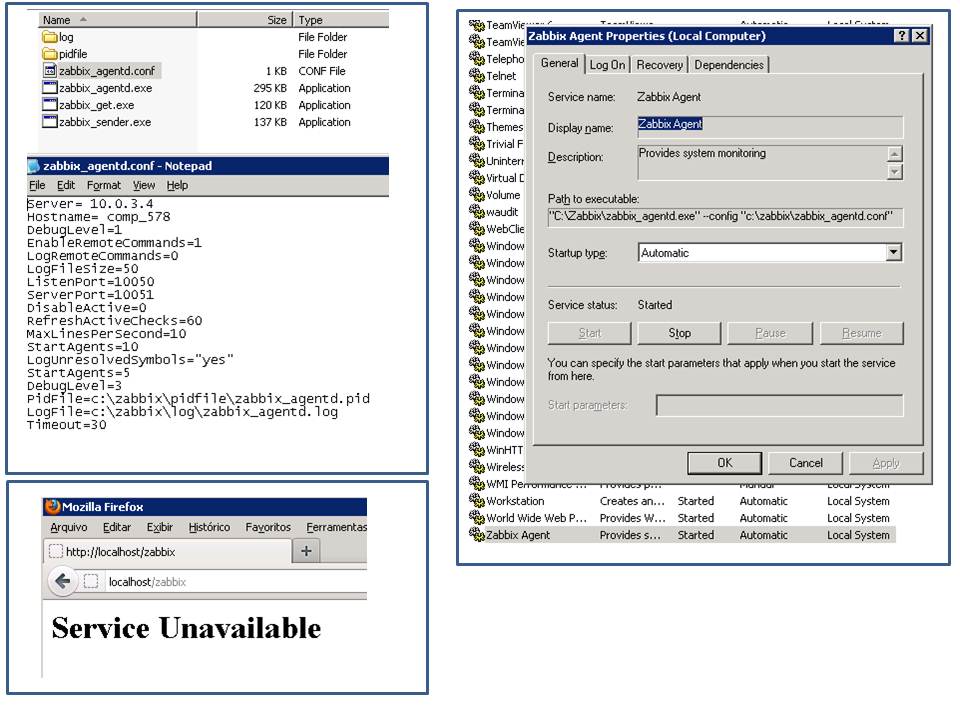Open Firefox Favoritos menu

[x=268, y=527]
